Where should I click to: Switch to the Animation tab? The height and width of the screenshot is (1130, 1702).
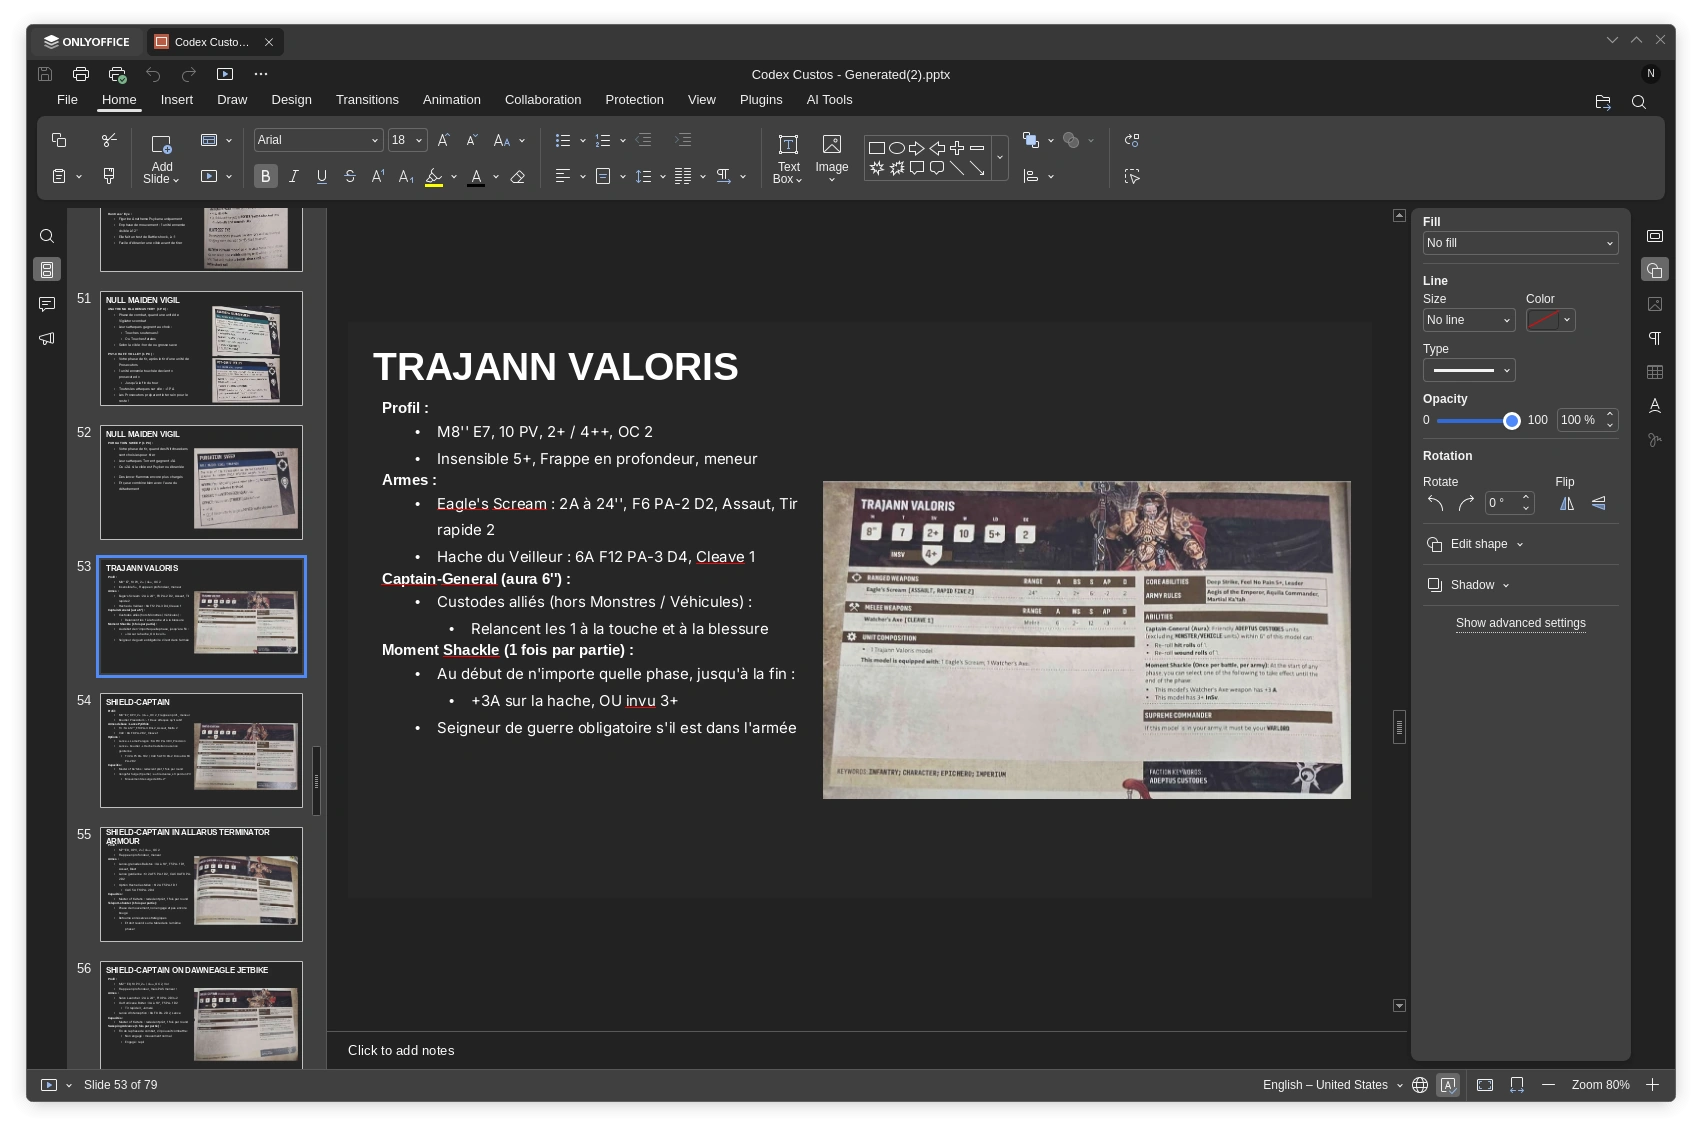(451, 100)
